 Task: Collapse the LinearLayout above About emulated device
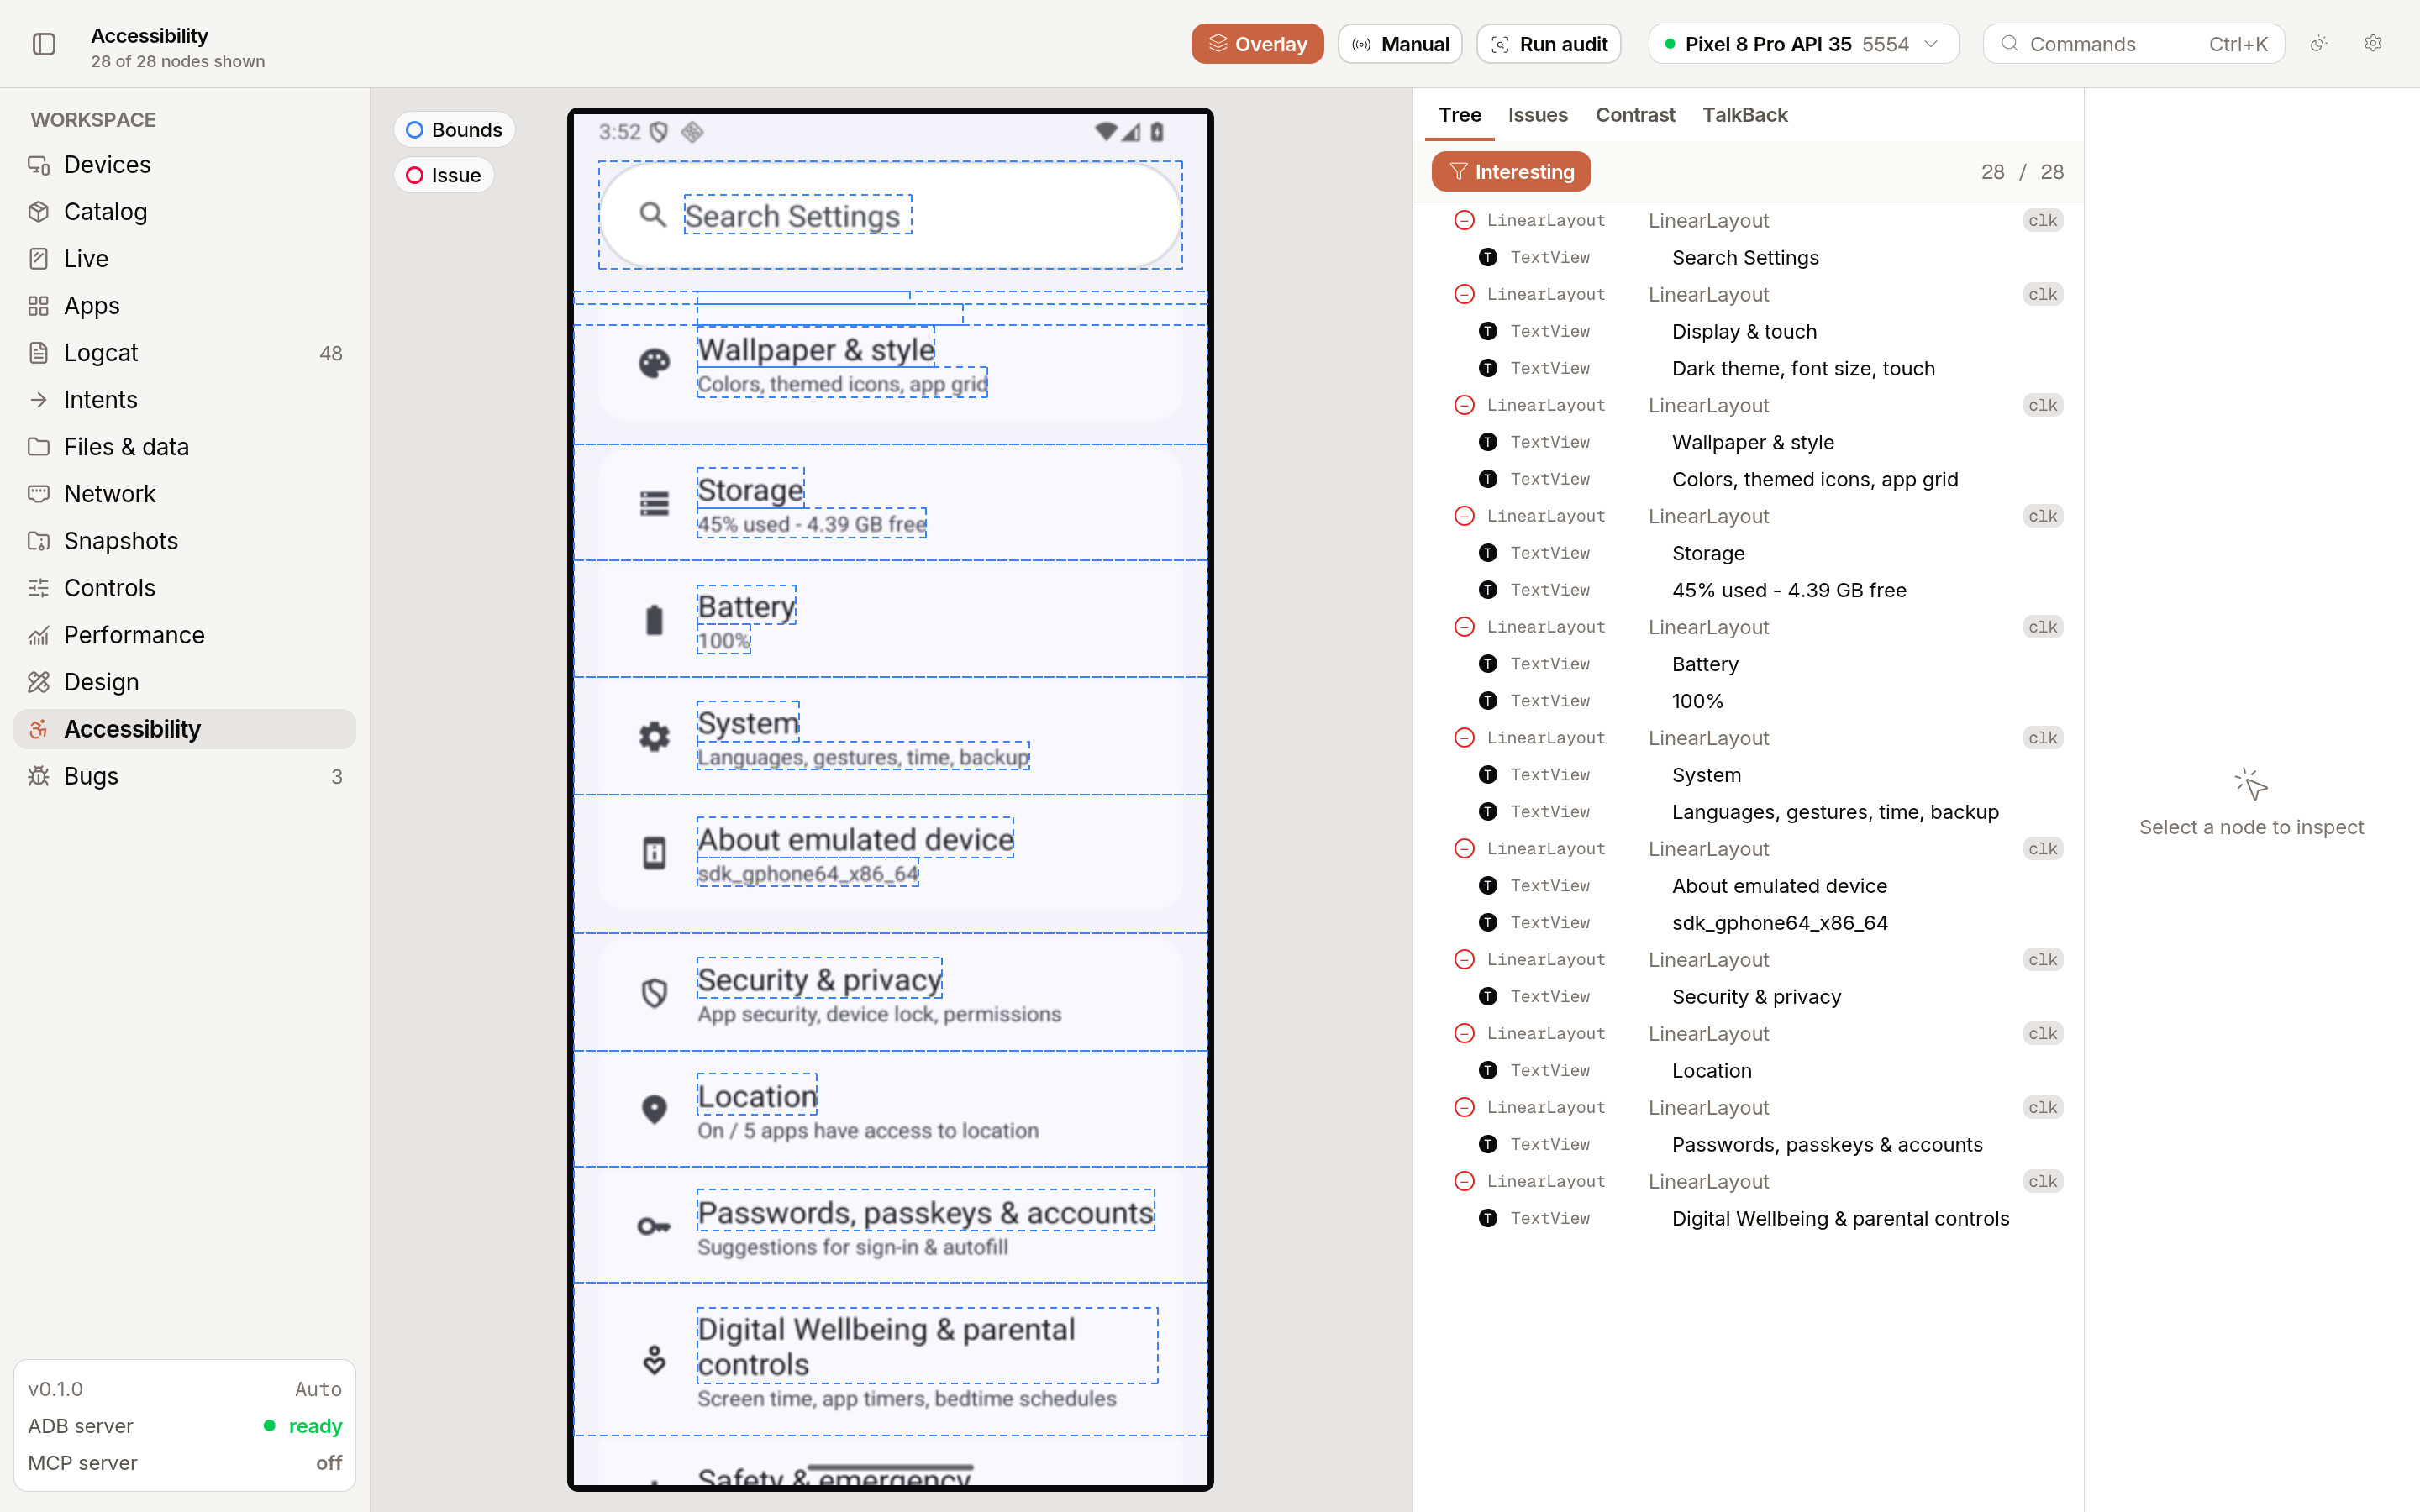pos(1464,848)
